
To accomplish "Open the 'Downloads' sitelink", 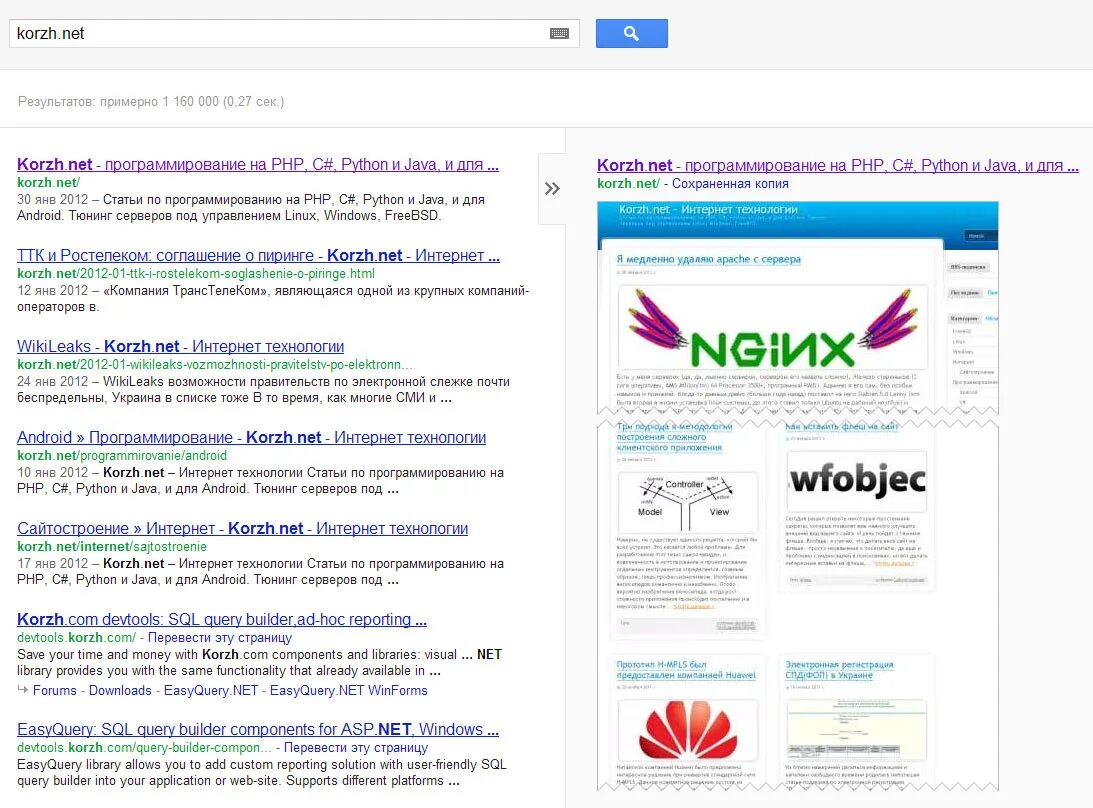I will pos(120,691).
